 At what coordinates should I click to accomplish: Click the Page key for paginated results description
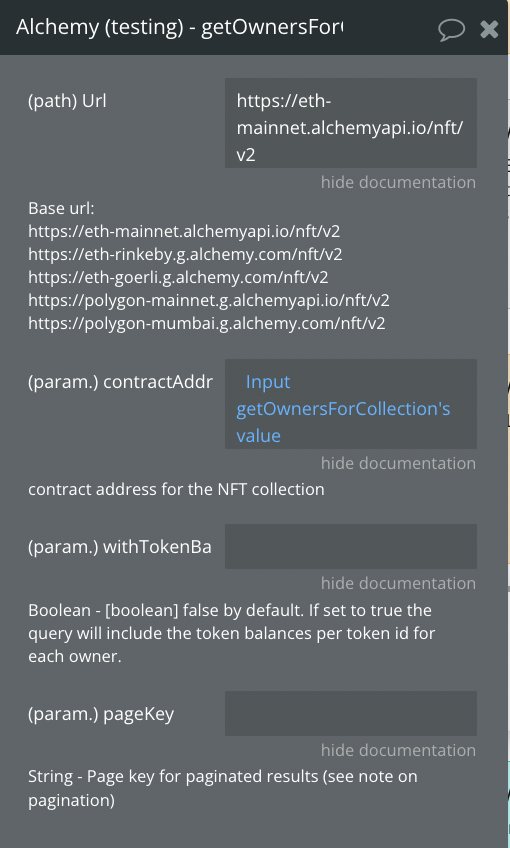click(223, 789)
